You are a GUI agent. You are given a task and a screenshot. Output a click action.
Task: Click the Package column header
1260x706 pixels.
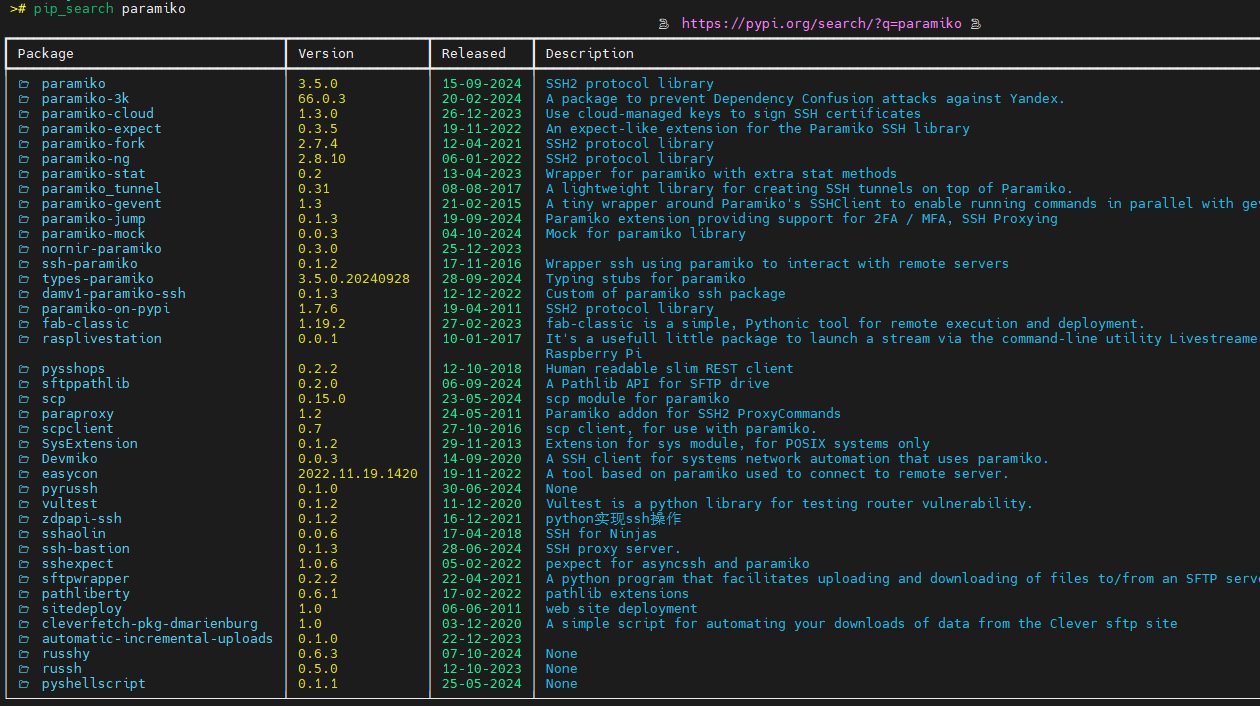click(45, 54)
